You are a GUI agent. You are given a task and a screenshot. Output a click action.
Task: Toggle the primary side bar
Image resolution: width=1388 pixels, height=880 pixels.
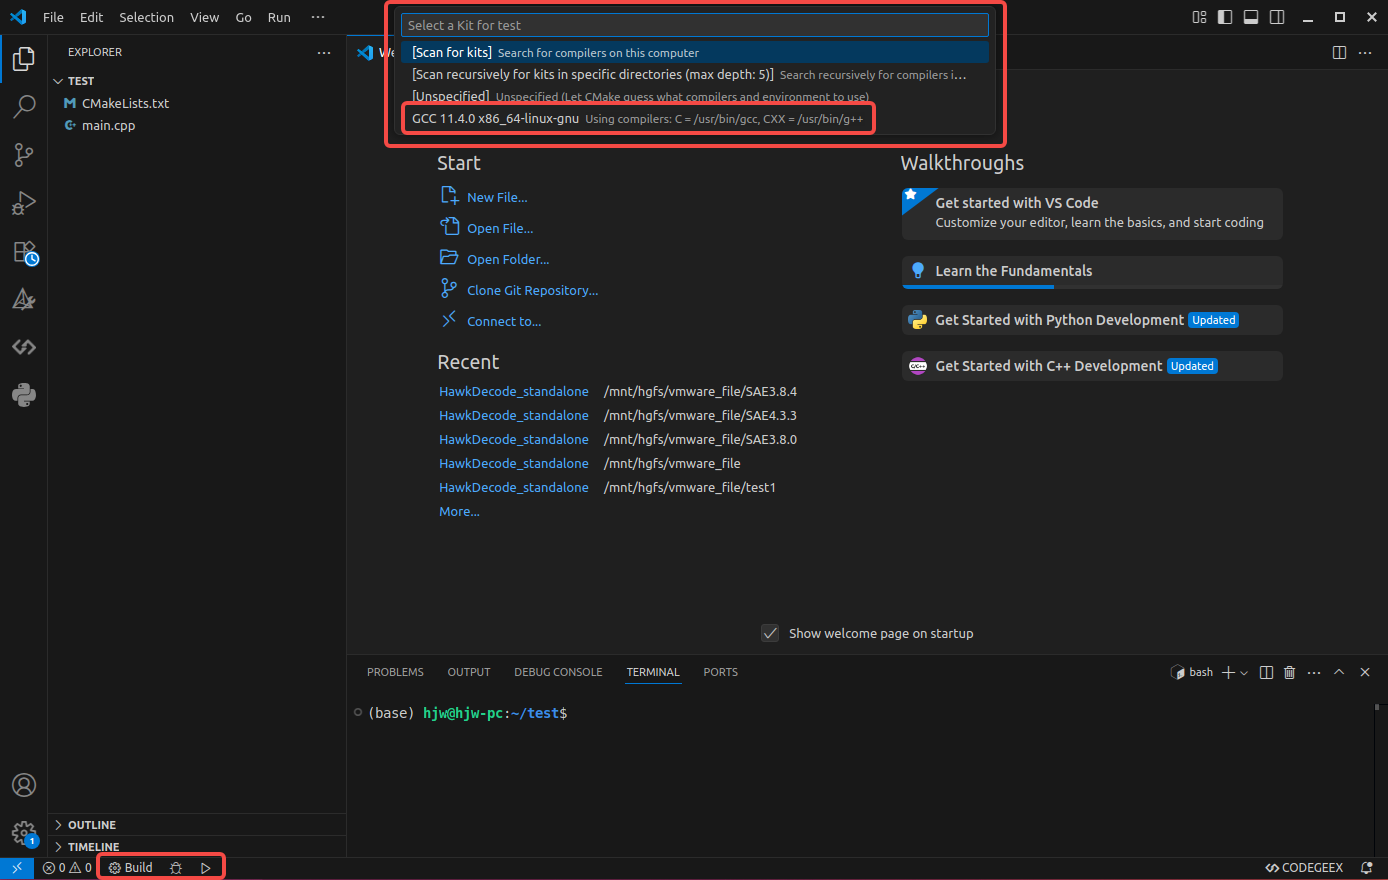(1225, 17)
